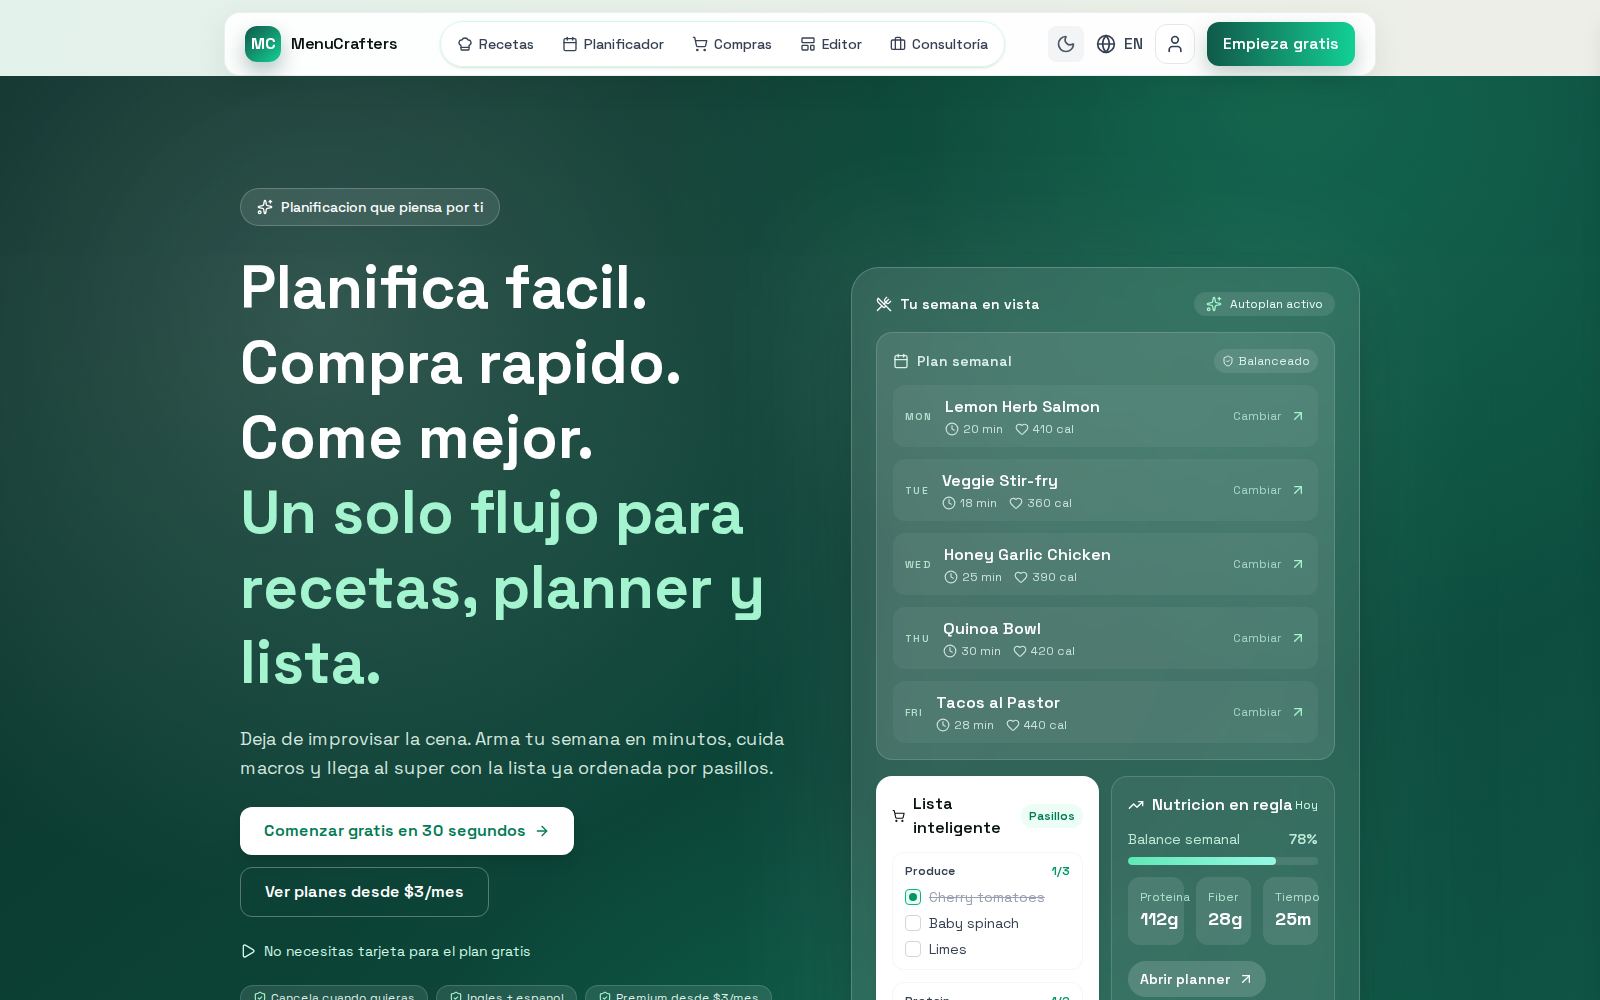Open the user account icon
This screenshot has height=1000, width=1600.
click(x=1175, y=44)
